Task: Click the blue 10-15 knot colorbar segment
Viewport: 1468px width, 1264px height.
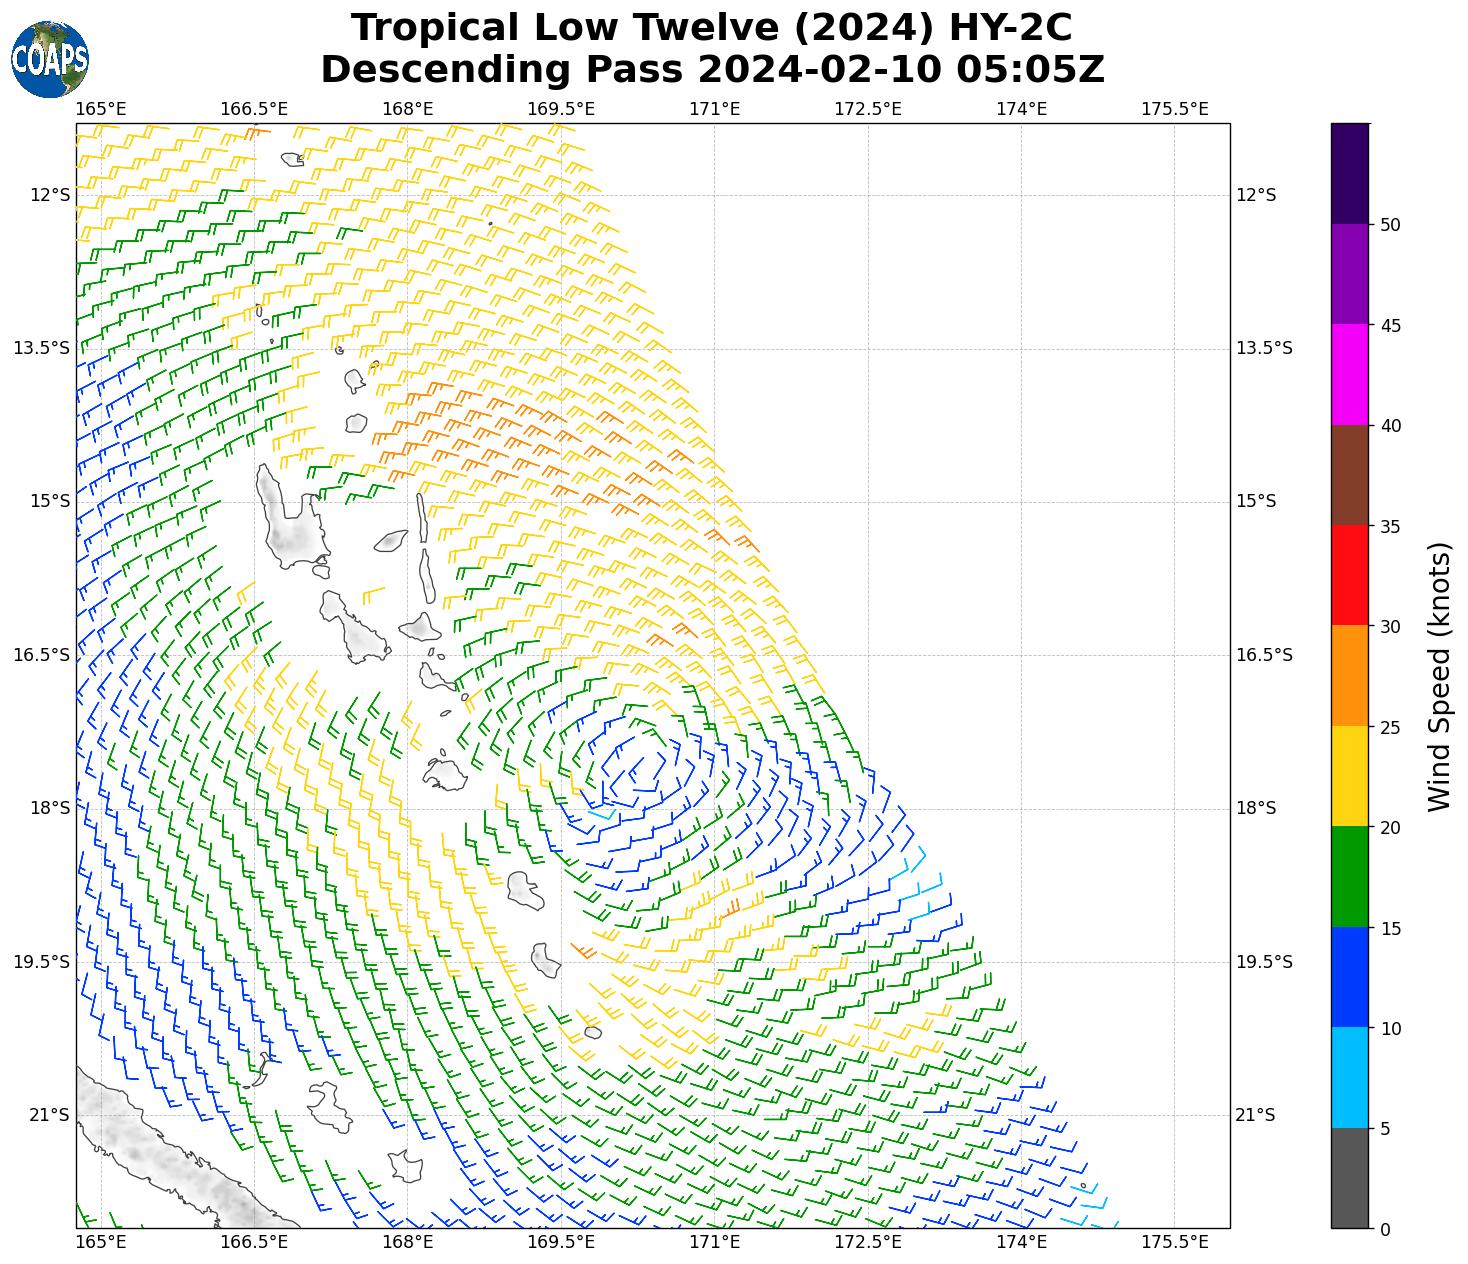Action: pos(1349,977)
